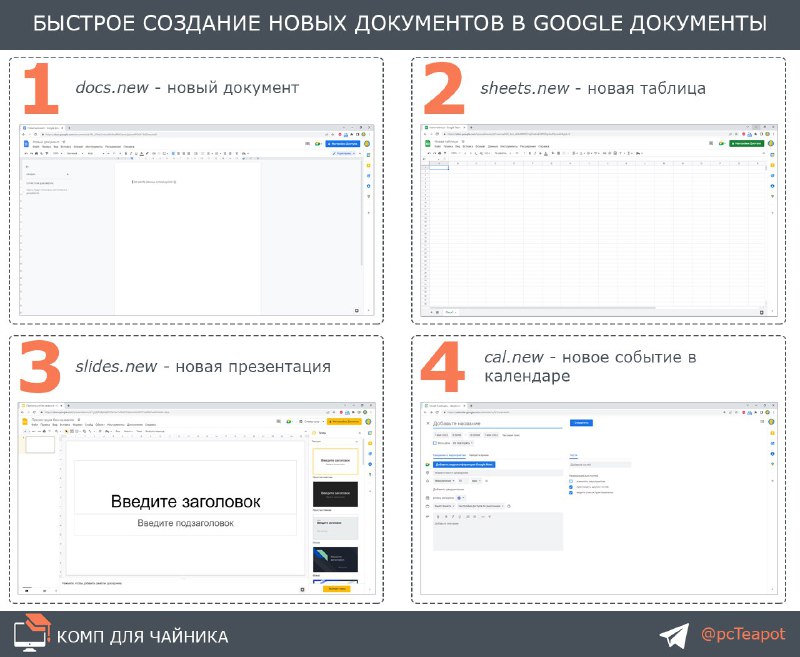Click the Slides window profile avatar
This screenshot has width=800, height=657.
coord(368,421)
